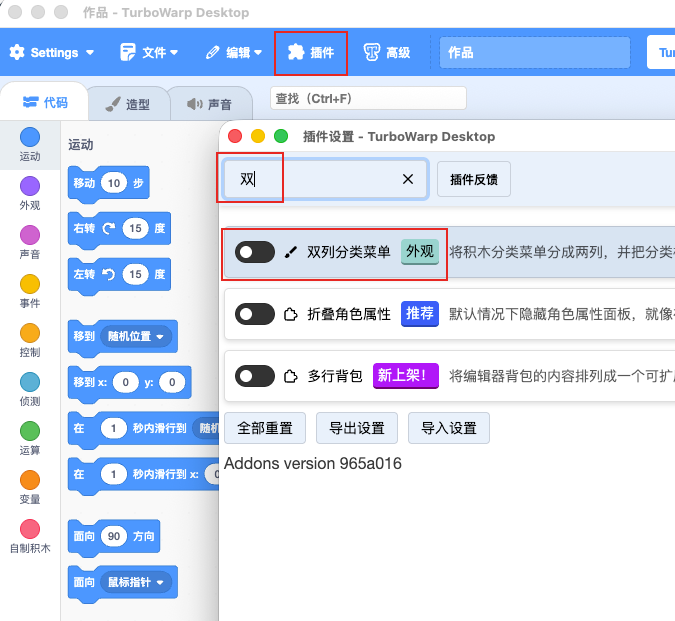
Task: Click the y value in 移到 x: y: block
Action: tap(172, 382)
